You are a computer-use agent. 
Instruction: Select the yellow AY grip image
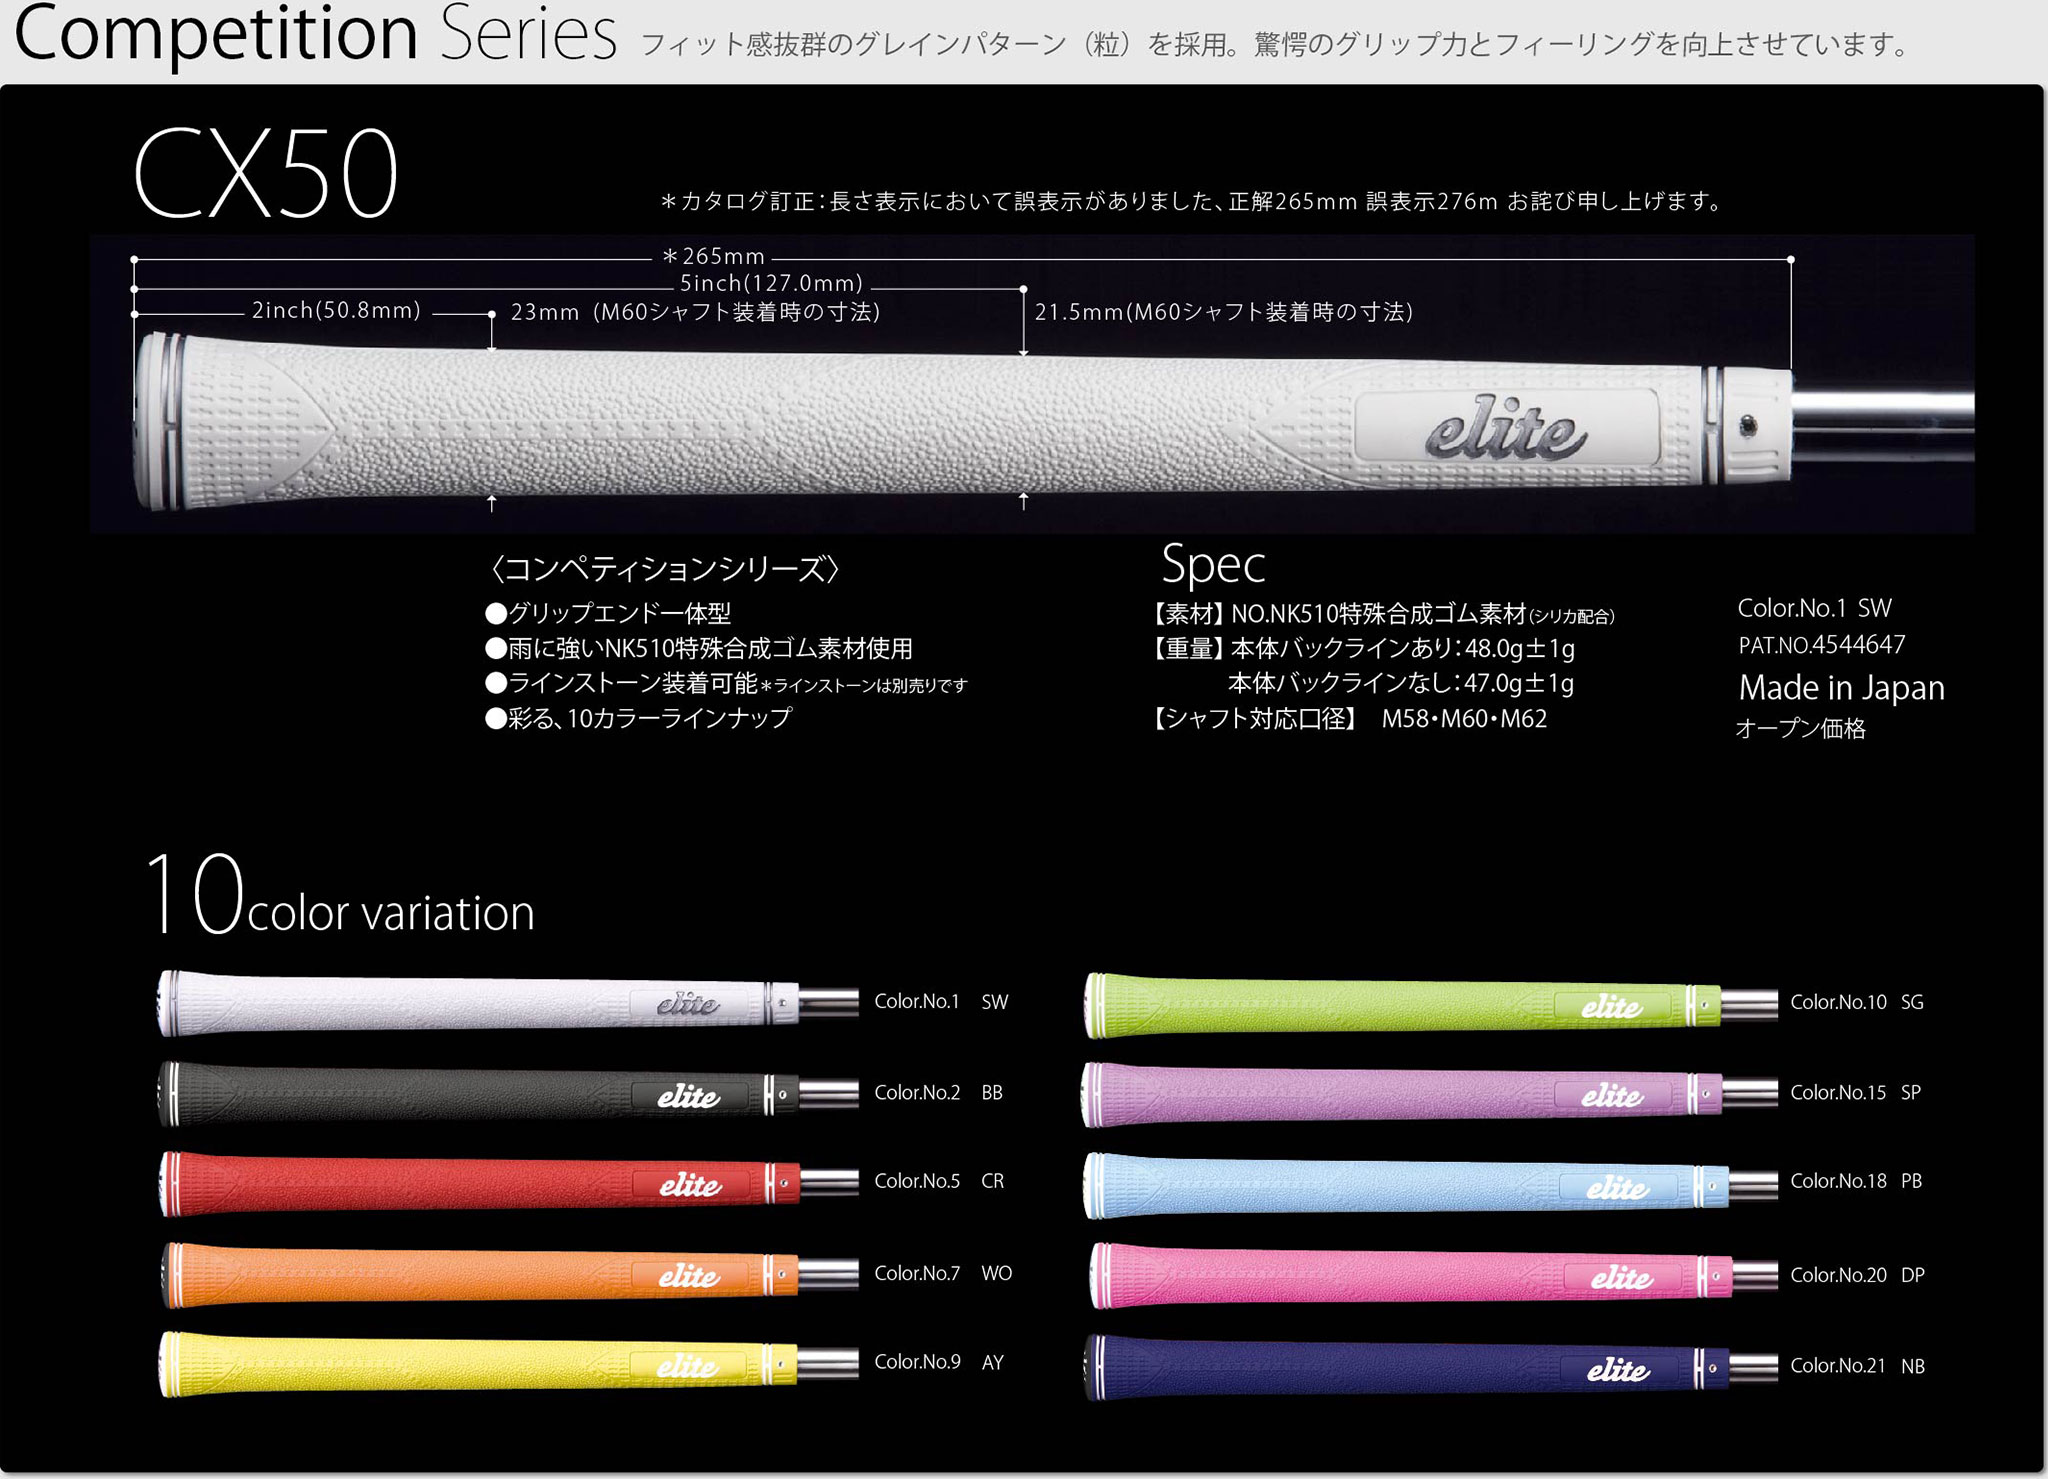click(x=508, y=1363)
